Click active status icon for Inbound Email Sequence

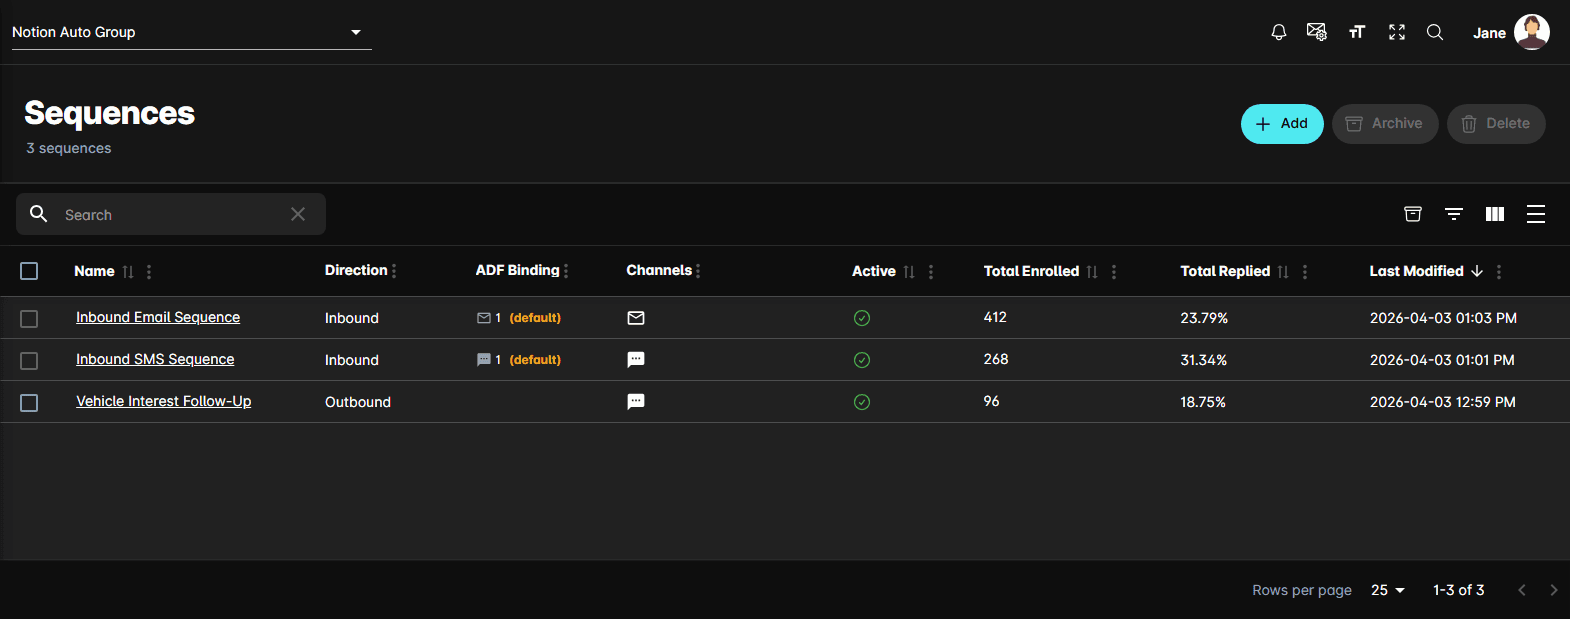pos(862,318)
